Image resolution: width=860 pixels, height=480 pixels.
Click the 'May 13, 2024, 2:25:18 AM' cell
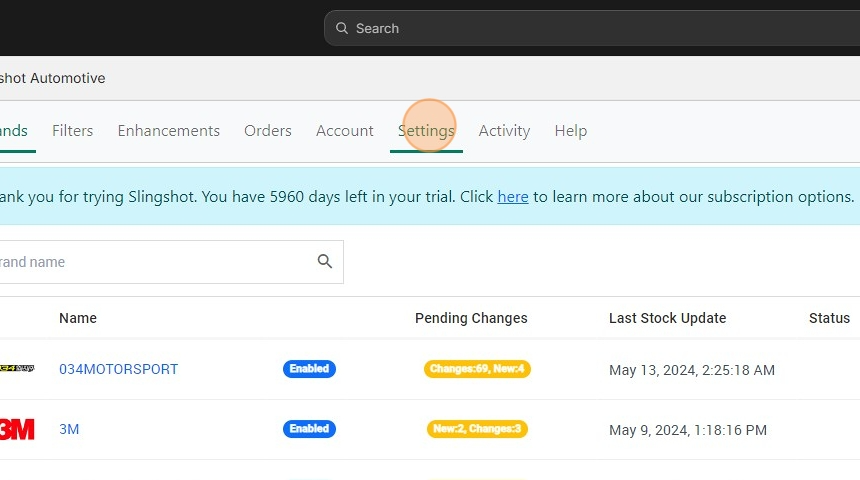pyautogui.click(x=692, y=370)
